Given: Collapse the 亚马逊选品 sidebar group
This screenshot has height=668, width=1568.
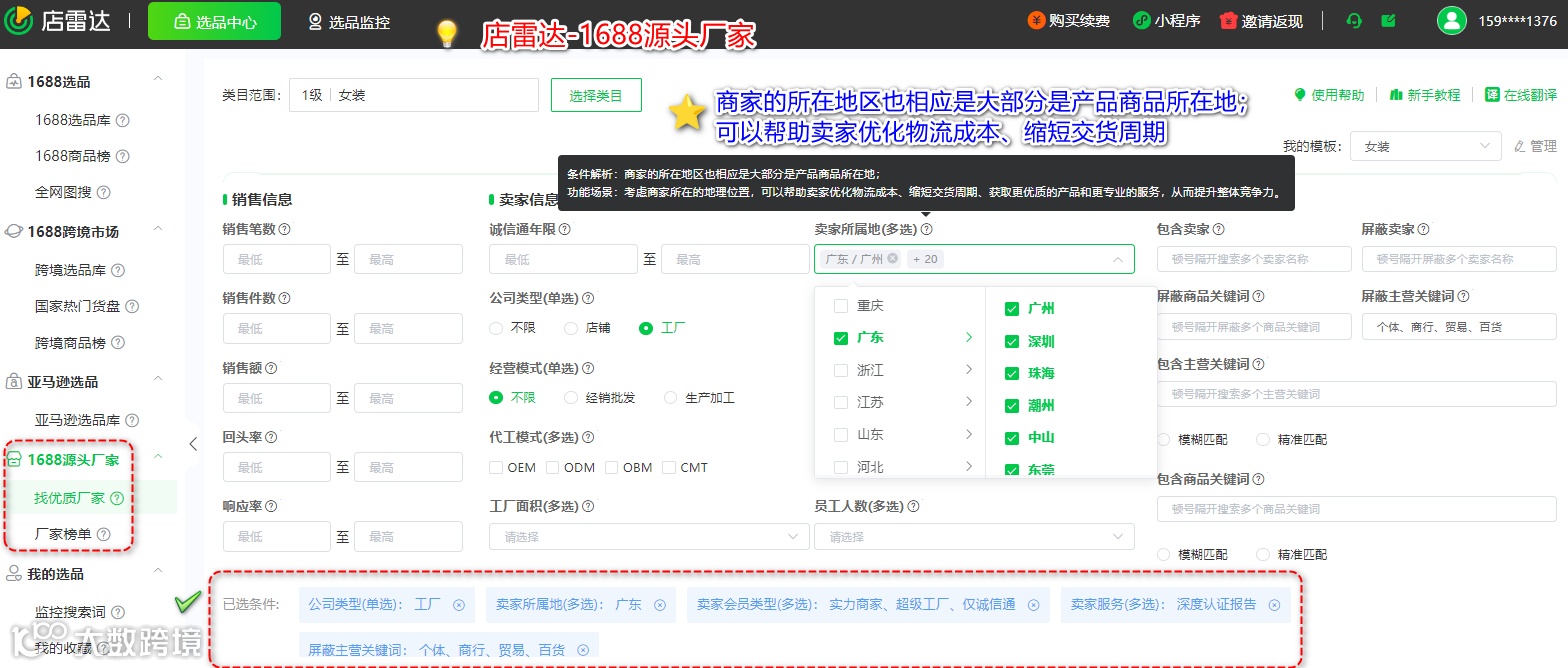Looking at the screenshot, I should point(158,379).
